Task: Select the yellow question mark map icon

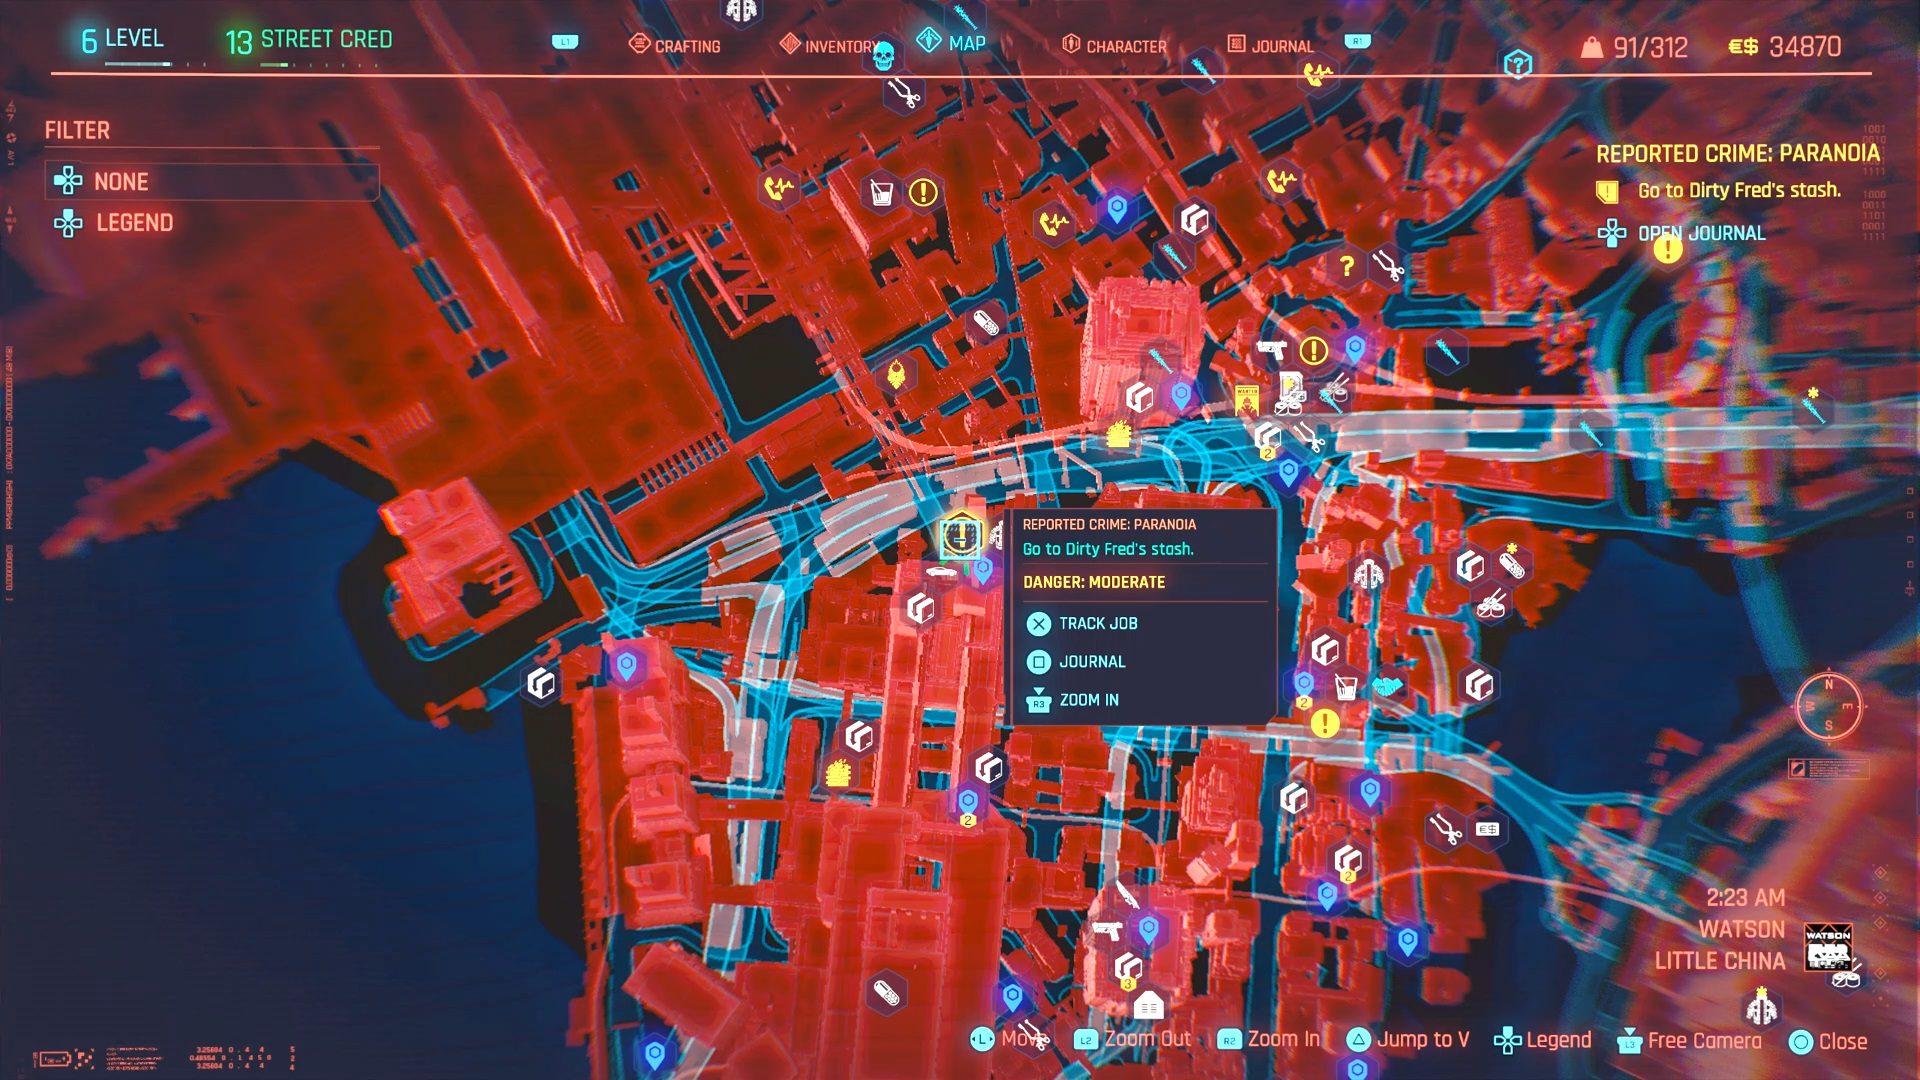Action: pyautogui.click(x=1347, y=266)
